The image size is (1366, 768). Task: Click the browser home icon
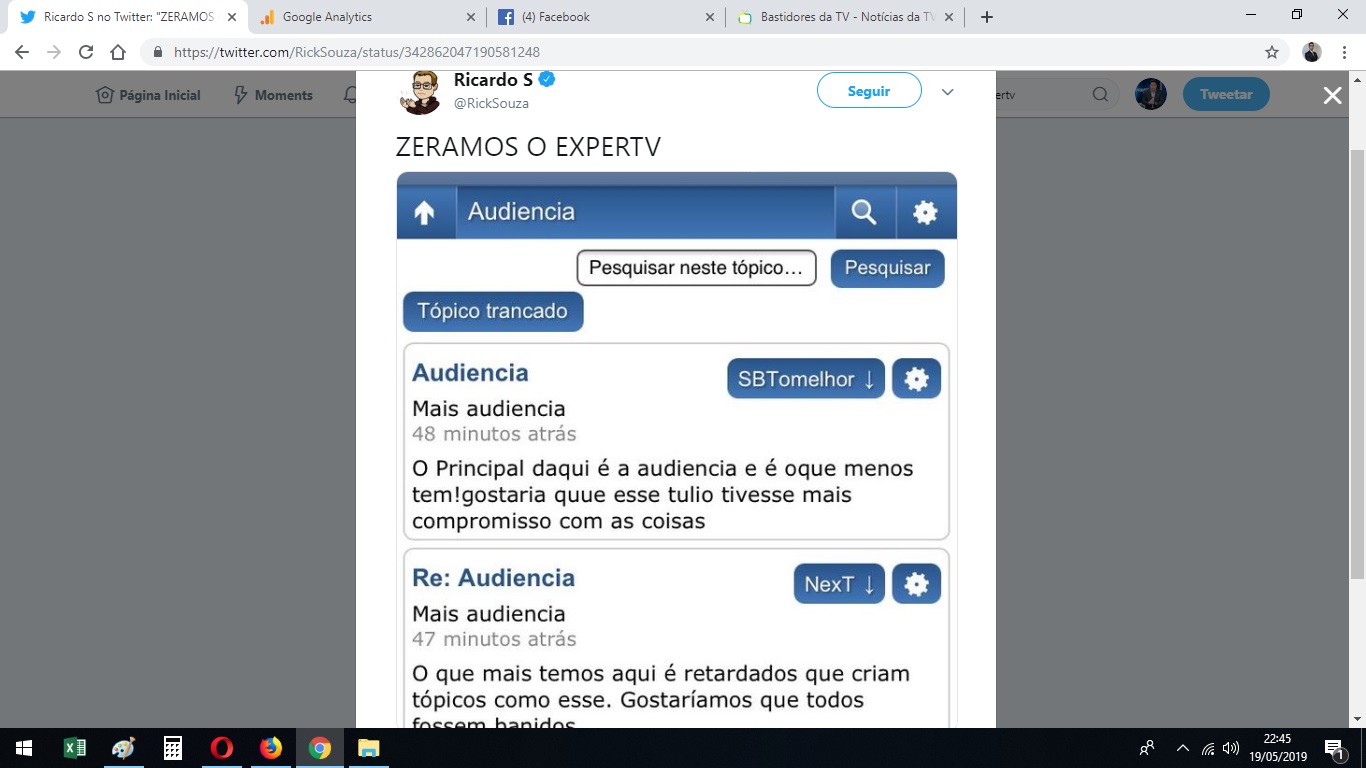(x=118, y=53)
